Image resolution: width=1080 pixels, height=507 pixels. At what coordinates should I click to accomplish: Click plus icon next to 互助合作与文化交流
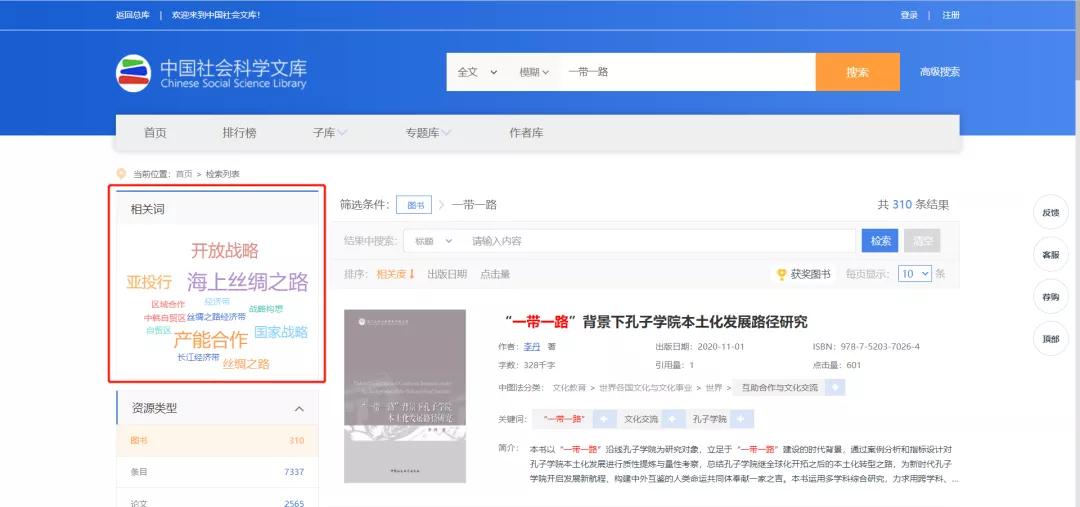835,388
